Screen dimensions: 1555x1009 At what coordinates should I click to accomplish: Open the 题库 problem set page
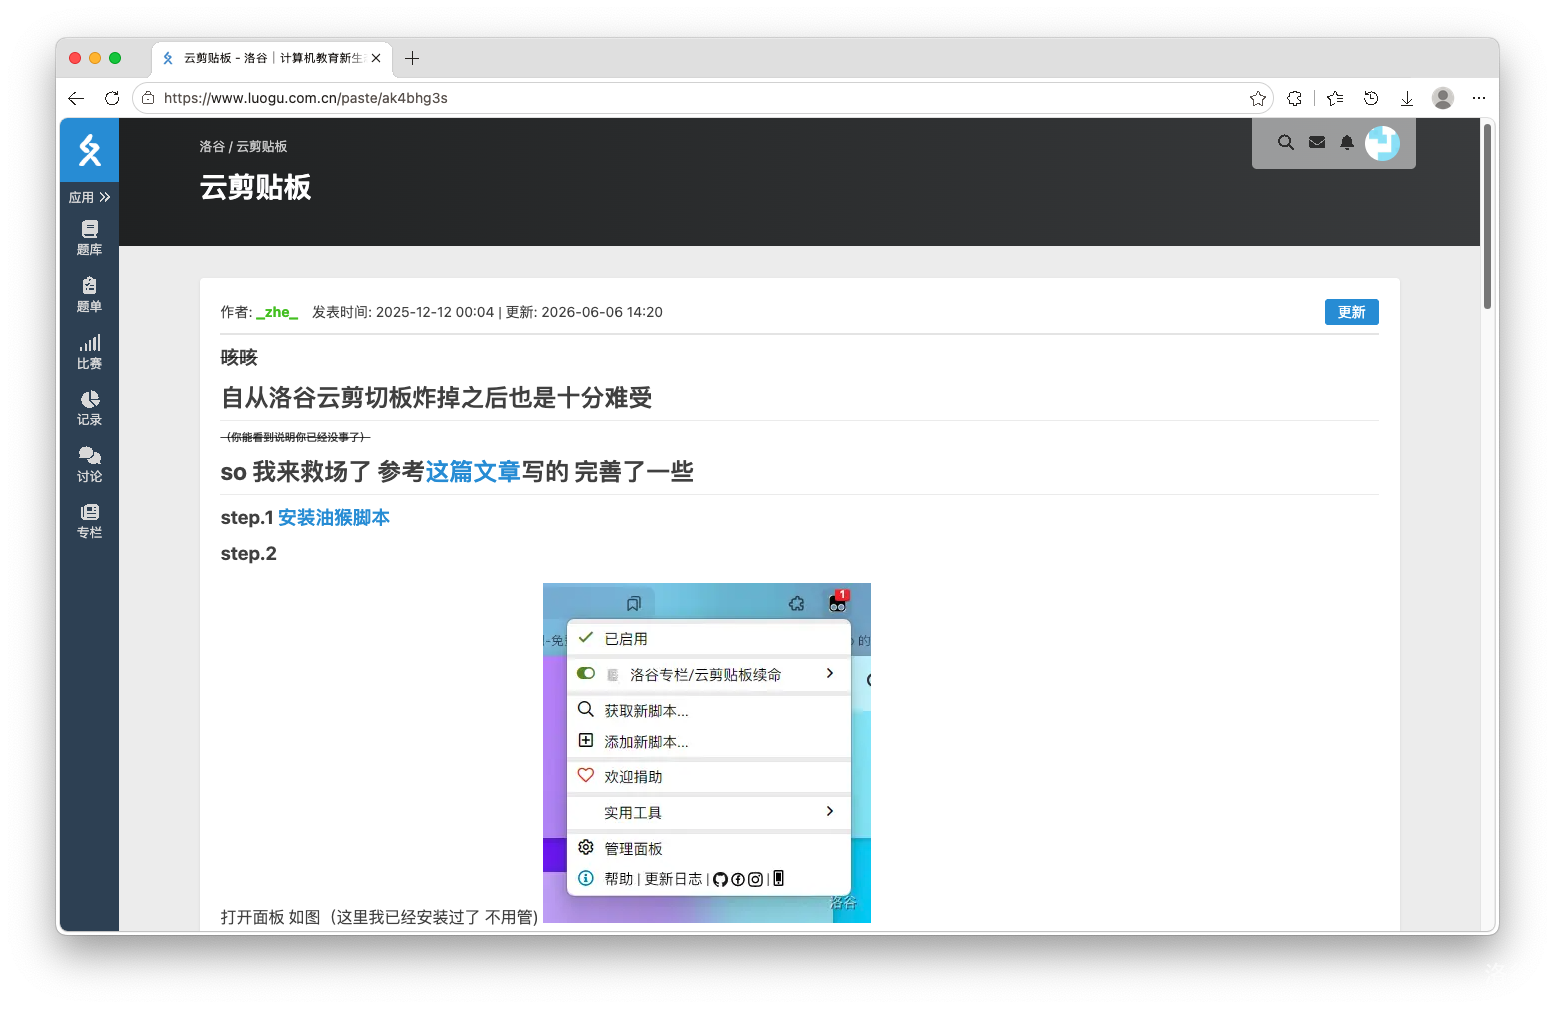click(90, 238)
